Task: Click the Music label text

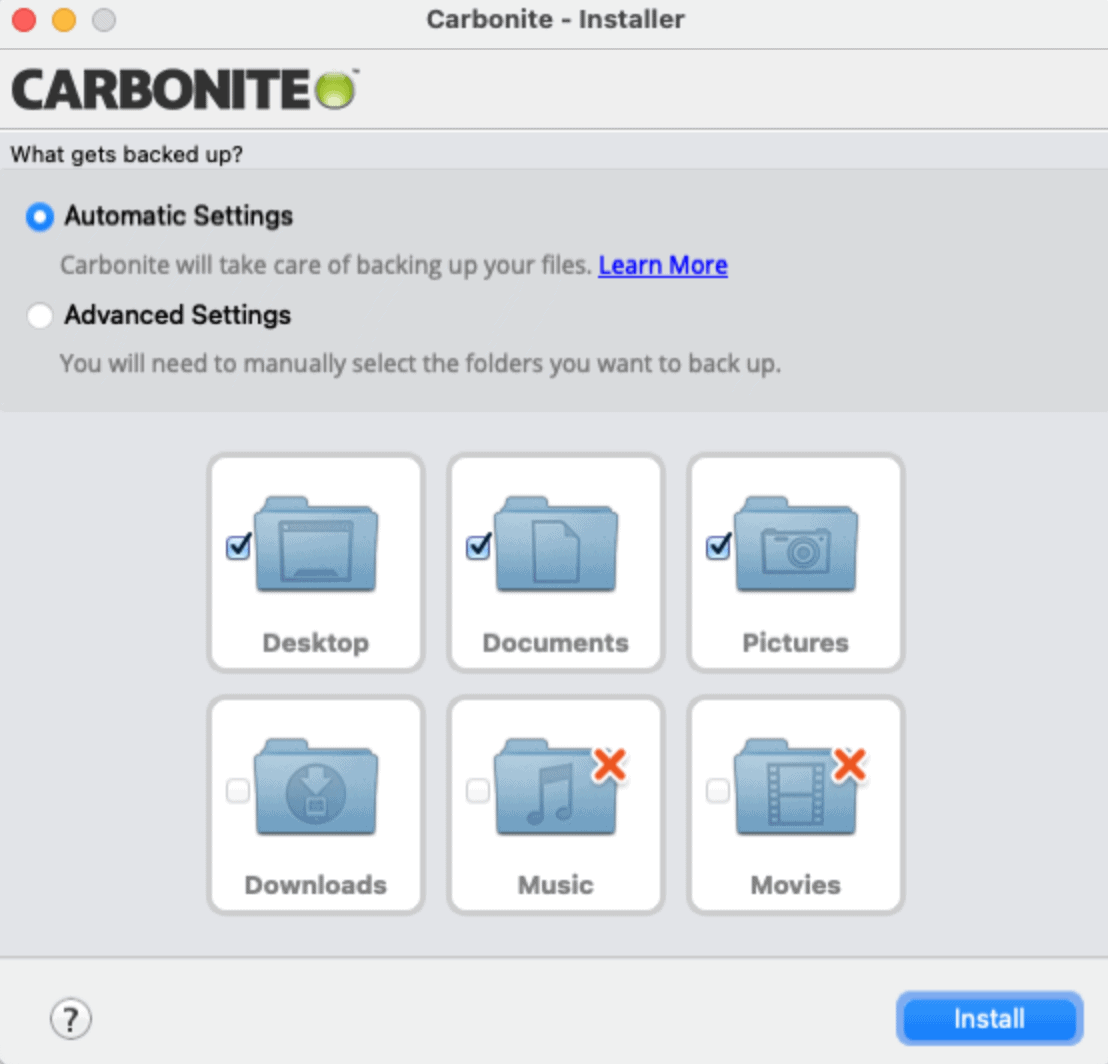Action: [x=556, y=885]
